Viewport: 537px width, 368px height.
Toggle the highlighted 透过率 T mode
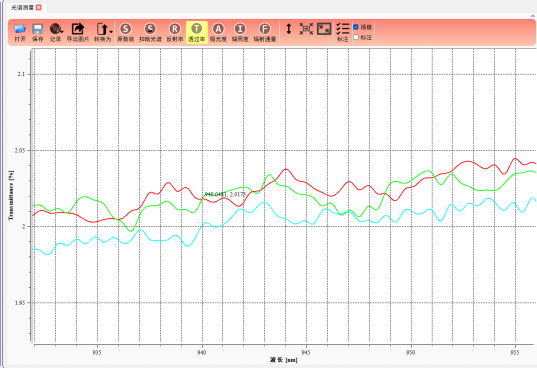[x=197, y=33]
